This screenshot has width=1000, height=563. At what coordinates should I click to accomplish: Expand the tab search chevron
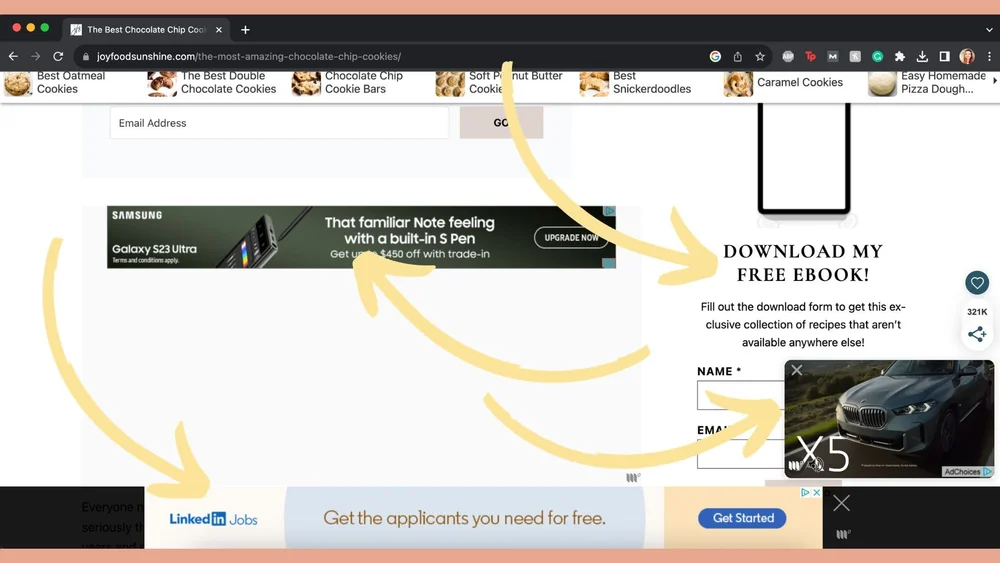click(x=989, y=29)
